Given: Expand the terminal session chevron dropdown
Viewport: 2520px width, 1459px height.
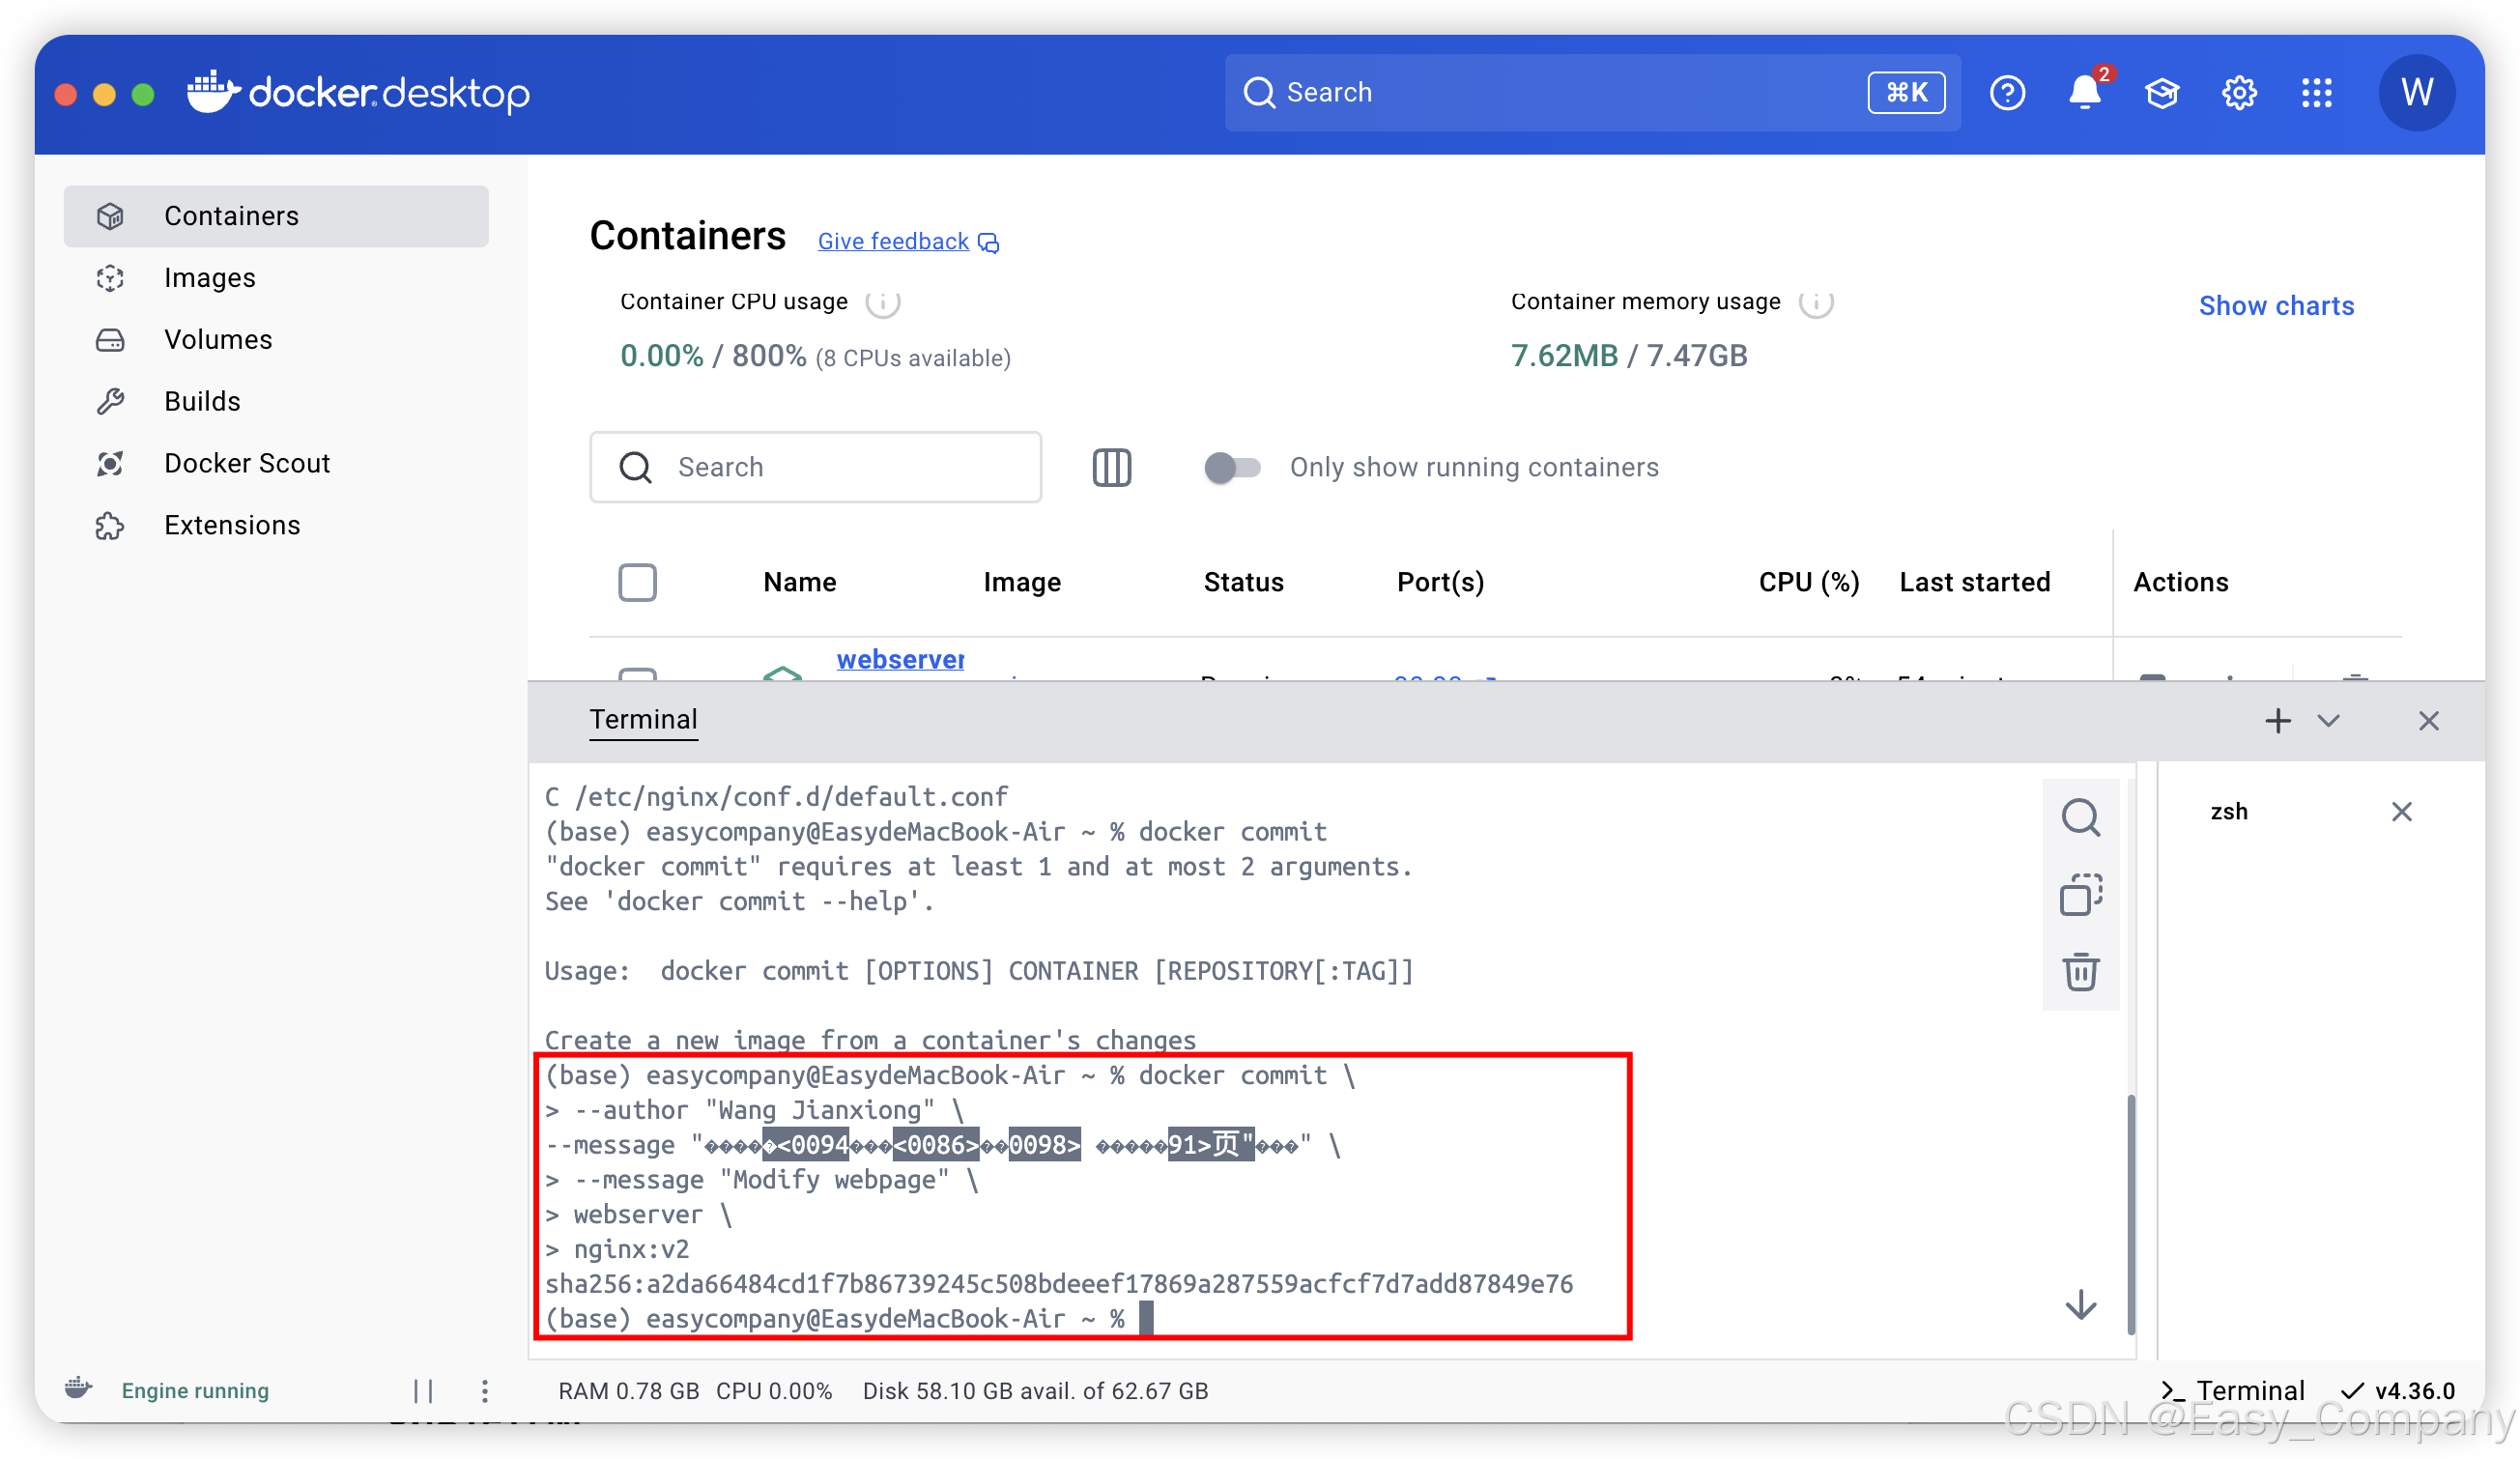Looking at the screenshot, I should coord(2328,721).
